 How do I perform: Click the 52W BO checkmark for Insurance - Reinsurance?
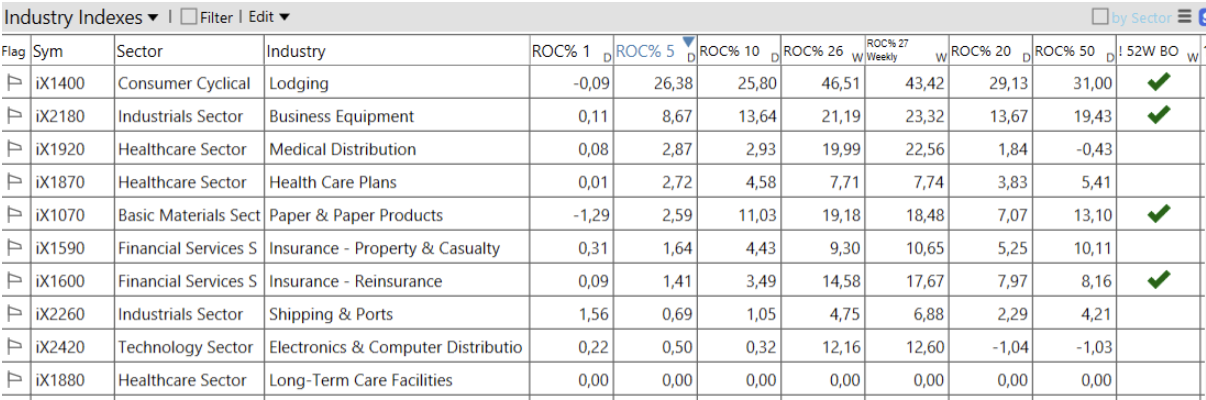pos(1159,281)
